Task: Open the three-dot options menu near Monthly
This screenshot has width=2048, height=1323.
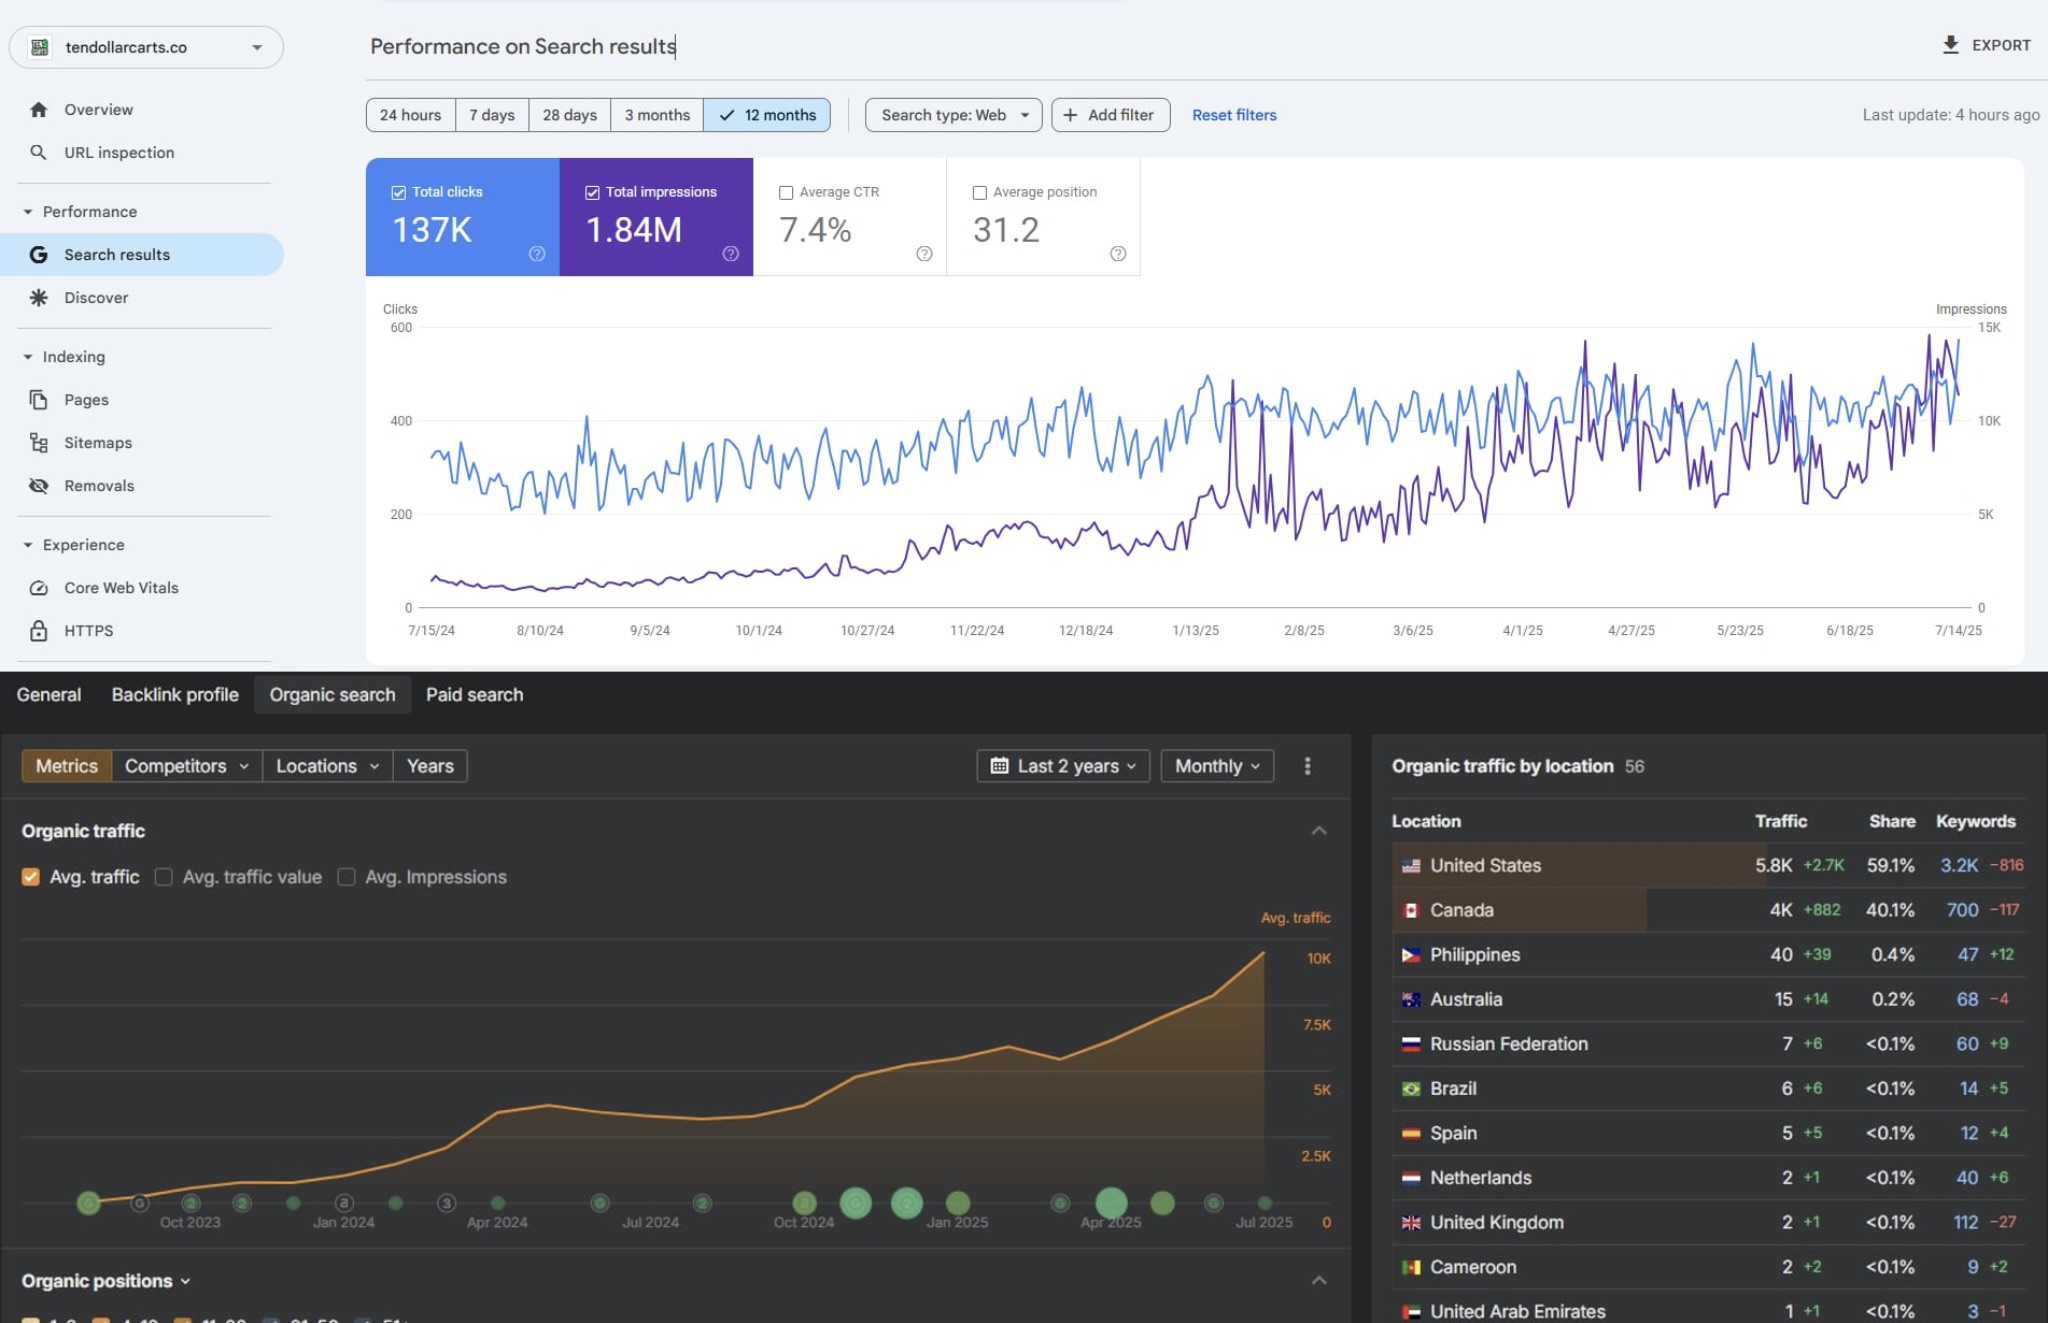Action: click(1307, 765)
